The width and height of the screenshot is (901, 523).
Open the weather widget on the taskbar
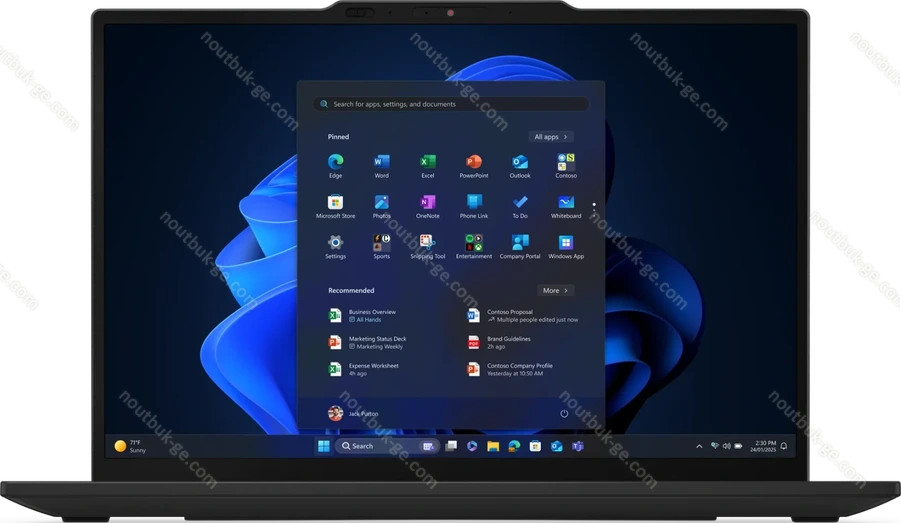click(130, 446)
